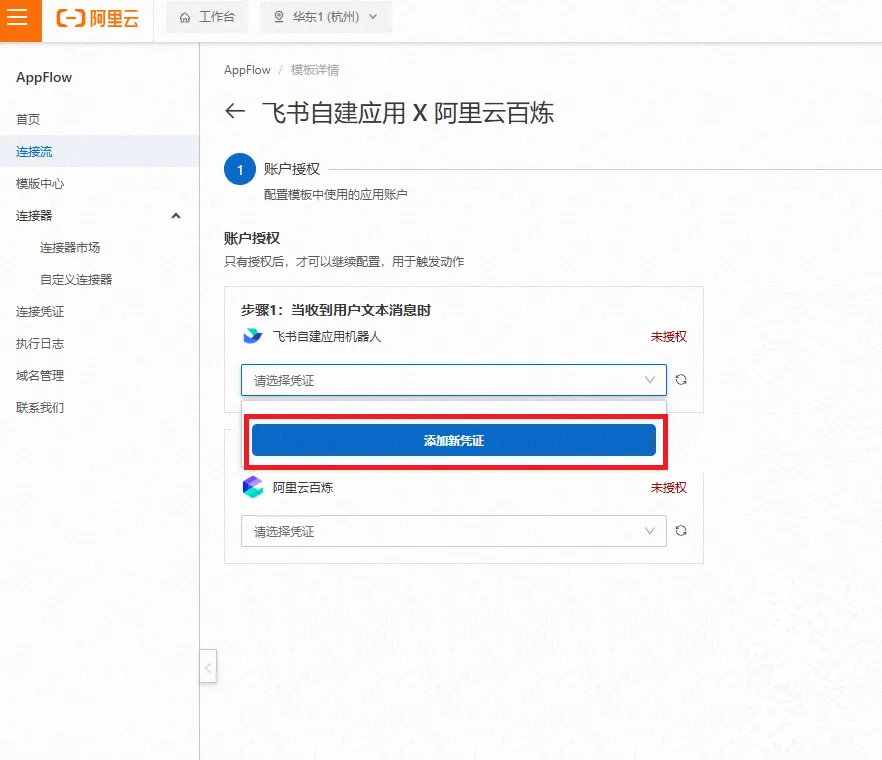
Task: Click the 飞书自建应用机器人 logo icon
Action: (x=252, y=336)
